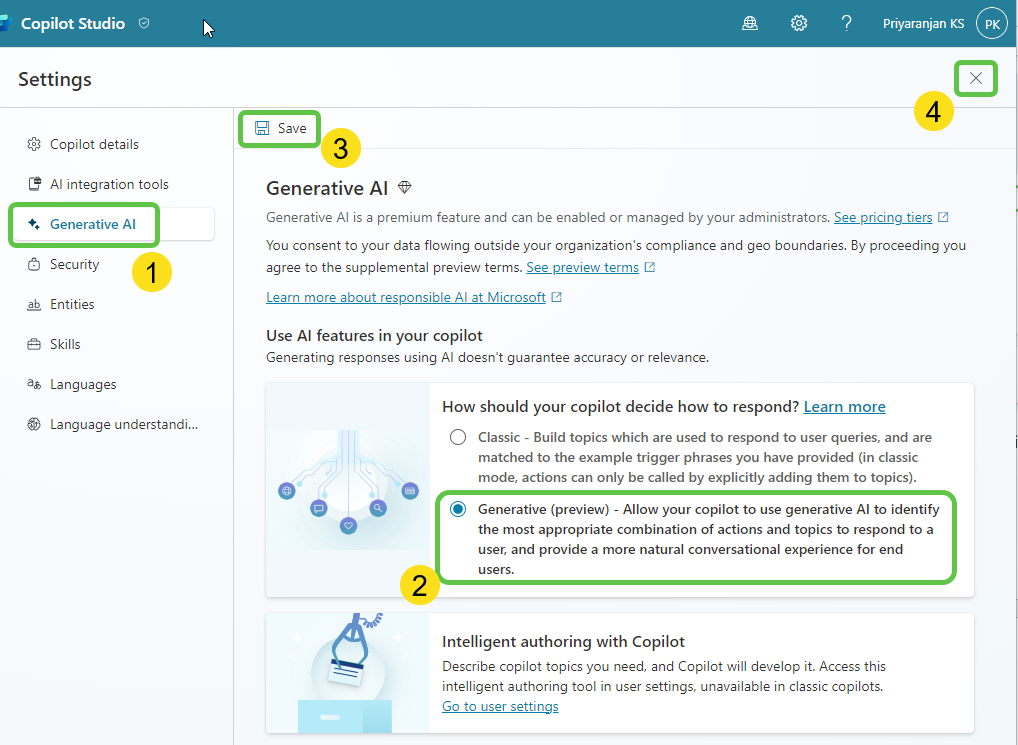Click Learn more about responsible AI
The width and height of the screenshot is (1018, 745).
coord(405,297)
